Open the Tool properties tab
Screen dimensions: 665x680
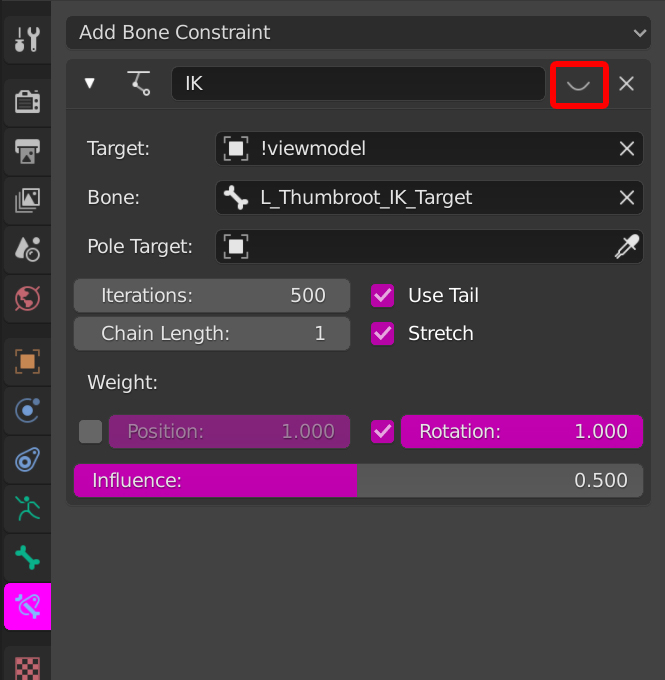pos(27,40)
